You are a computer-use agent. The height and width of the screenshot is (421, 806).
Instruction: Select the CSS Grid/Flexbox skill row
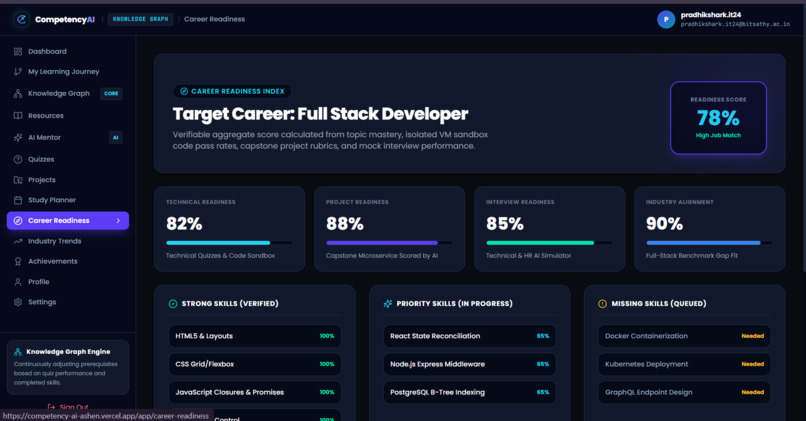pos(255,364)
